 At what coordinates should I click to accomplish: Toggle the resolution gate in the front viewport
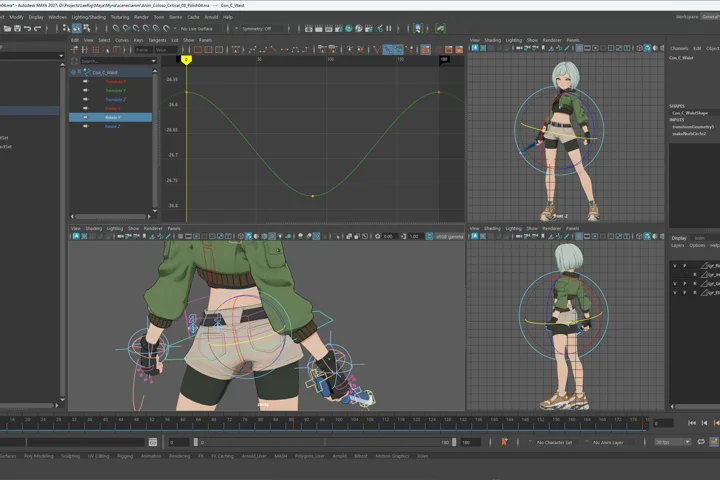[595, 48]
